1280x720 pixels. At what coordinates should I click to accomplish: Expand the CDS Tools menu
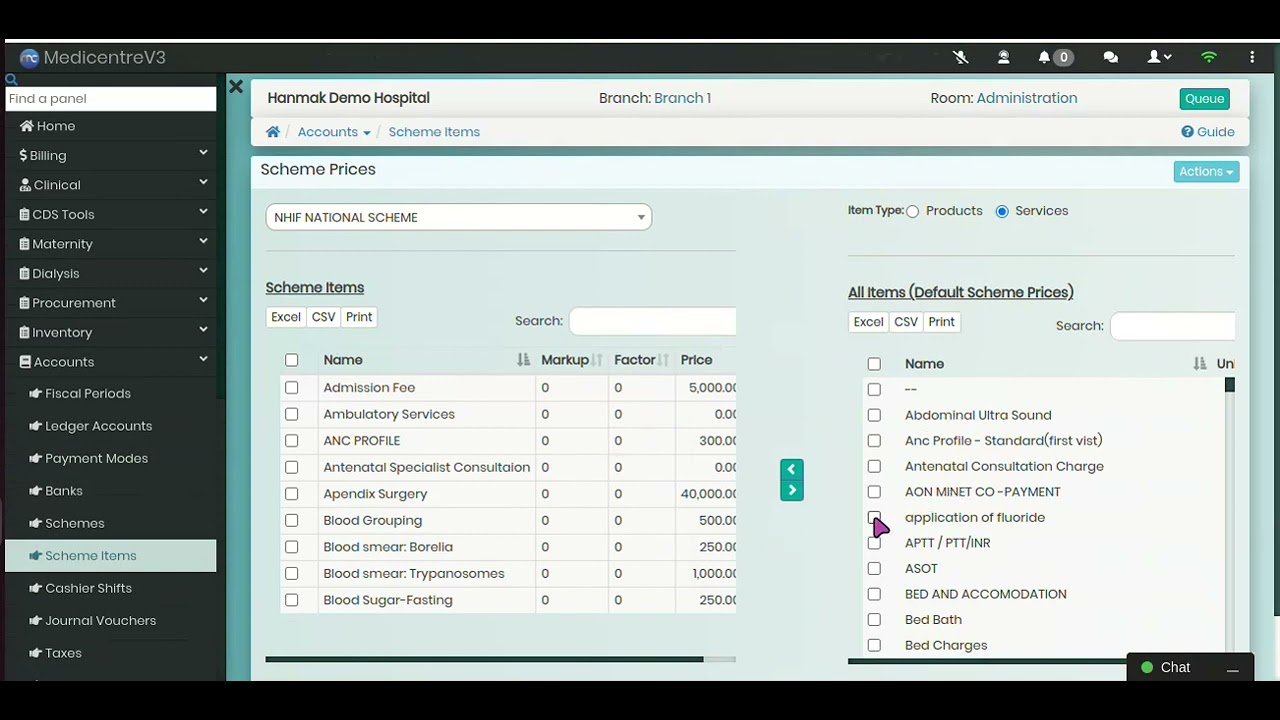[x=113, y=214]
